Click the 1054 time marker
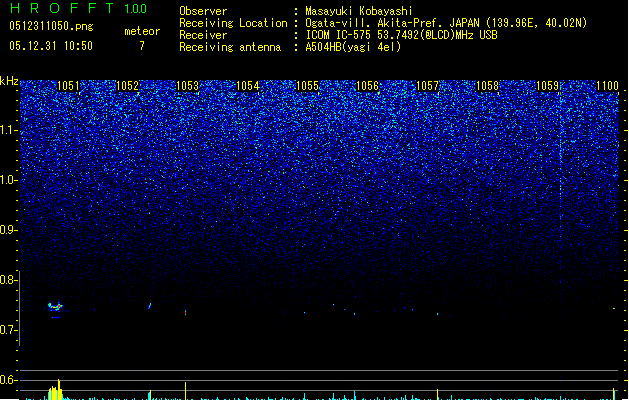 click(x=248, y=85)
